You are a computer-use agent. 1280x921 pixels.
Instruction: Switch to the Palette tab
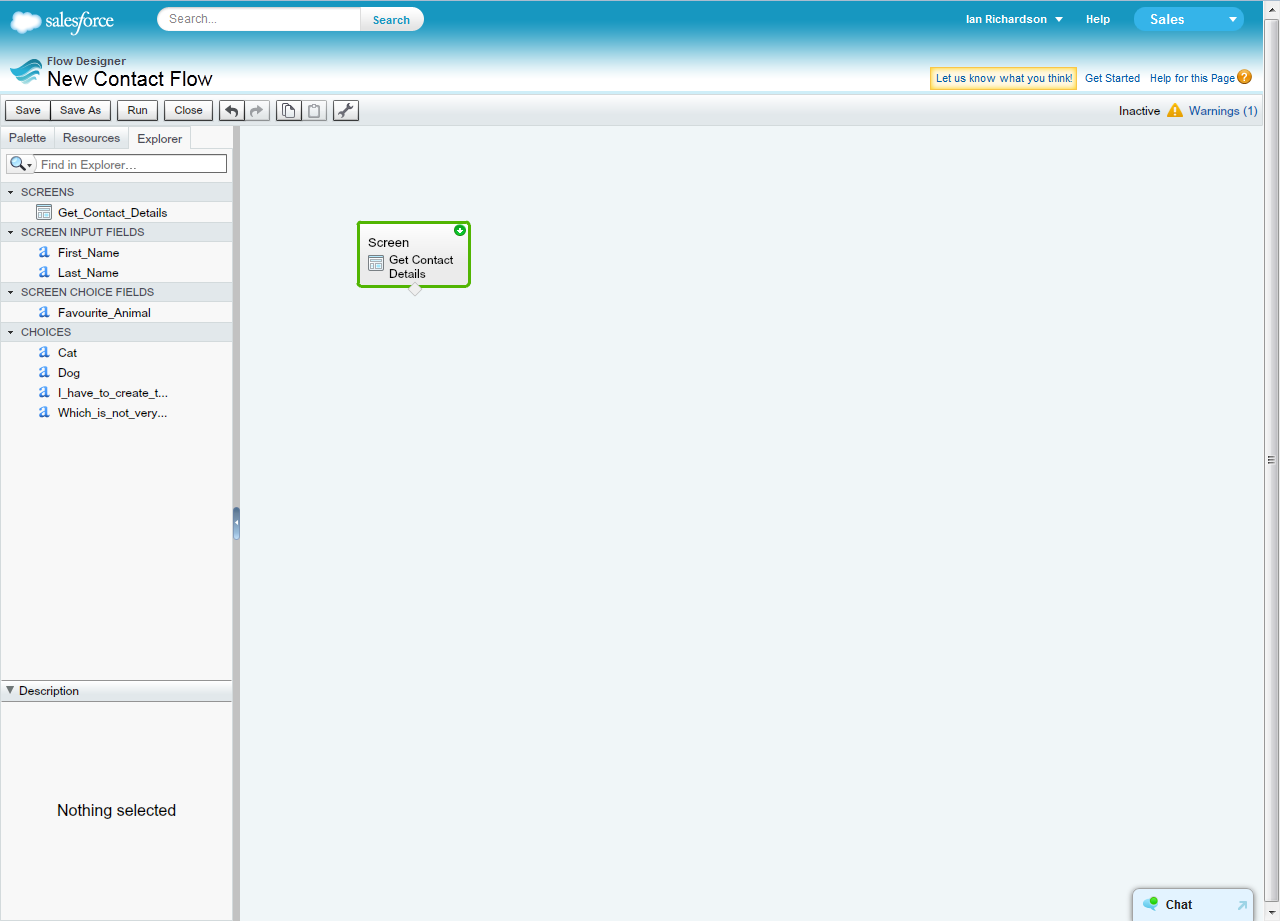pyautogui.click(x=28, y=138)
